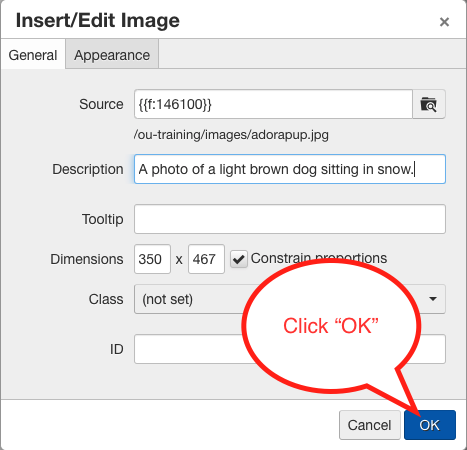Viewport: 467px width, 450px height.
Task: Cancel the image dialog
Action: click(370, 425)
